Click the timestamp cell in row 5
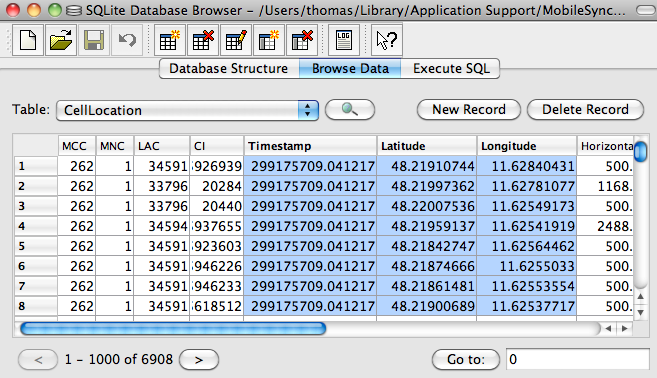Viewport: 657px width, 378px height. [x=310, y=246]
